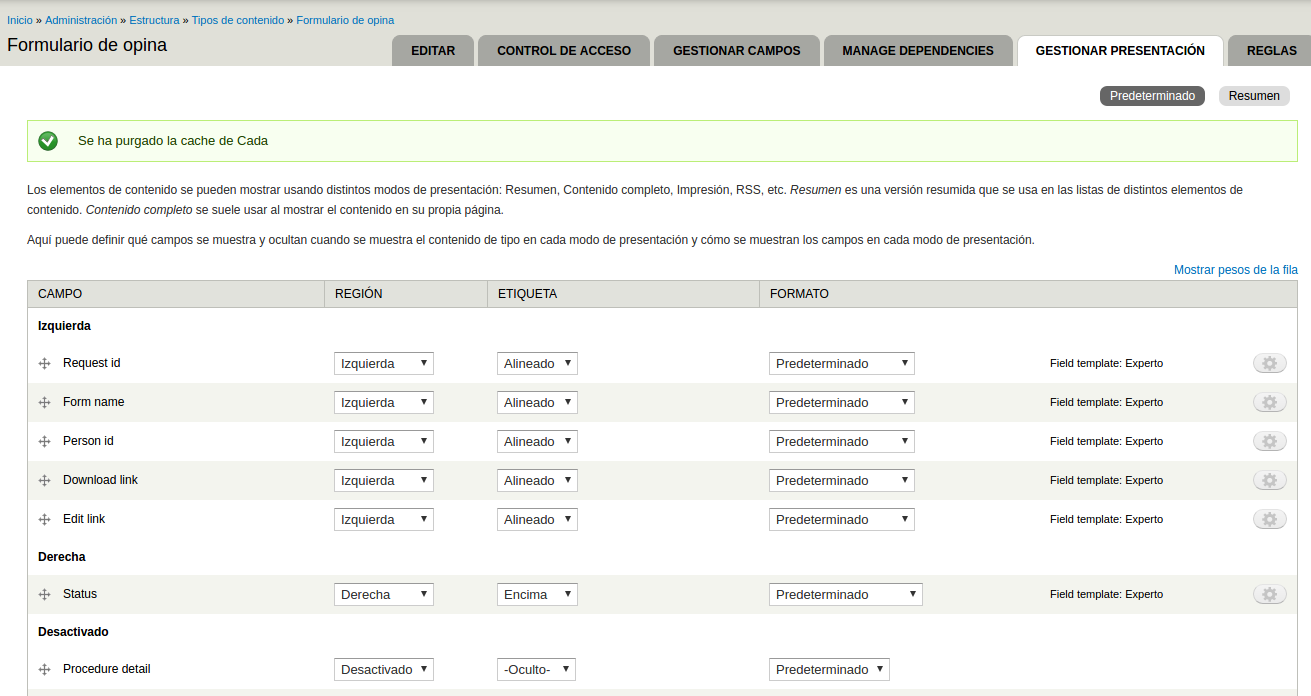Image resolution: width=1311 pixels, height=696 pixels.
Task: Click the Mostrar pesos de la fila link
Action: coord(1235,270)
